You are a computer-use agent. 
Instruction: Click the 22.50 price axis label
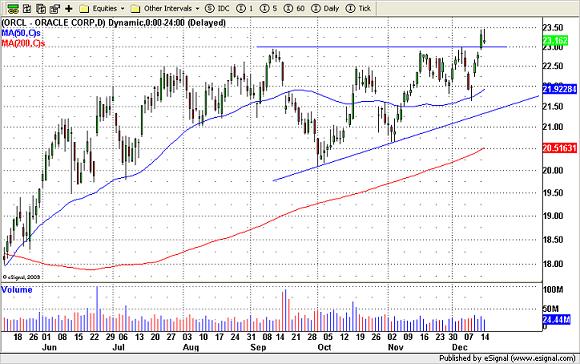click(553, 66)
